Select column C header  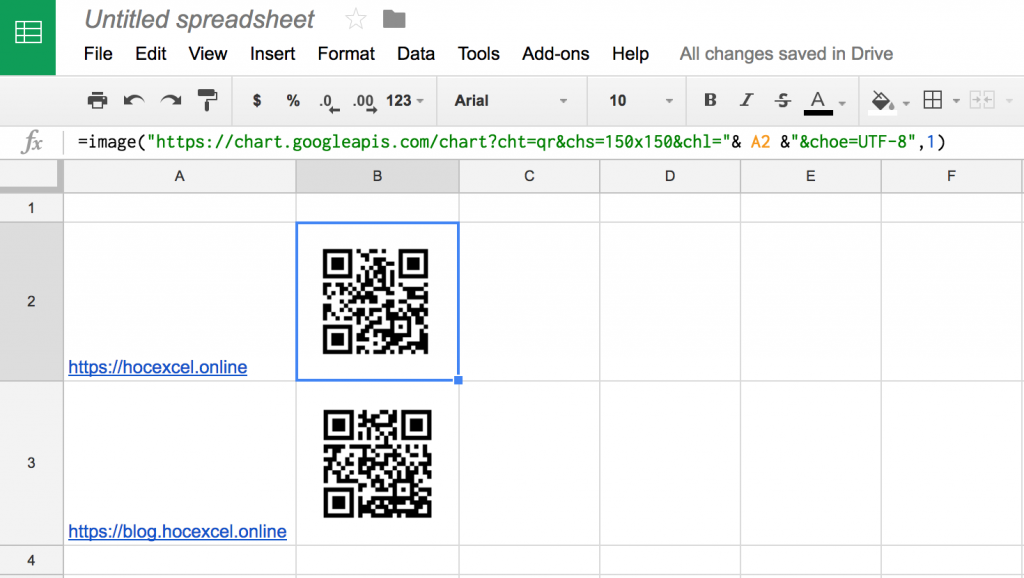coord(529,176)
